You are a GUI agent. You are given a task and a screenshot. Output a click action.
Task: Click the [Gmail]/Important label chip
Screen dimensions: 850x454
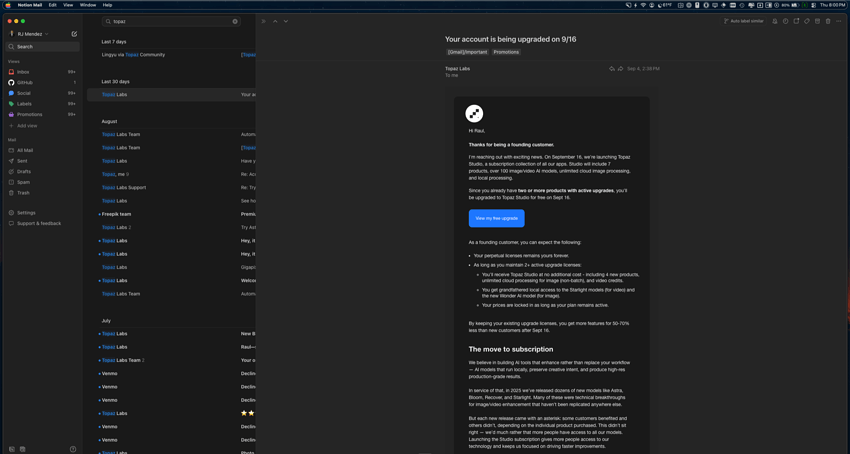[x=467, y=52]
